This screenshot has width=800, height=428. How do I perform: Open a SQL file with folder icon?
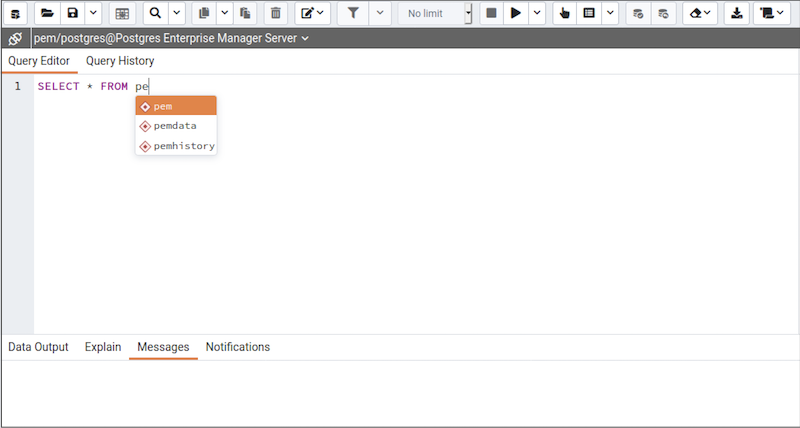[x=47, y=14]
